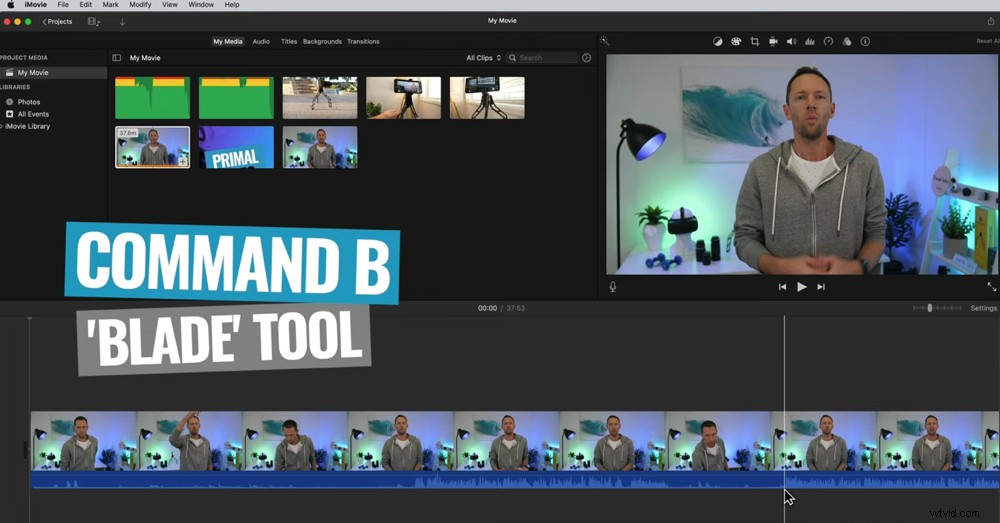Click the timeline audio waveform track

(x=515, y=480)
